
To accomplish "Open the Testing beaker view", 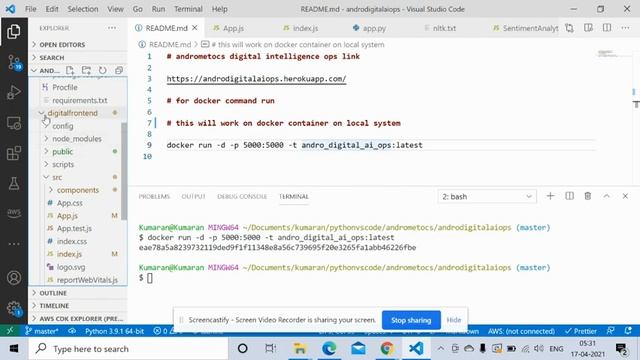I will (x=14, y=184).
